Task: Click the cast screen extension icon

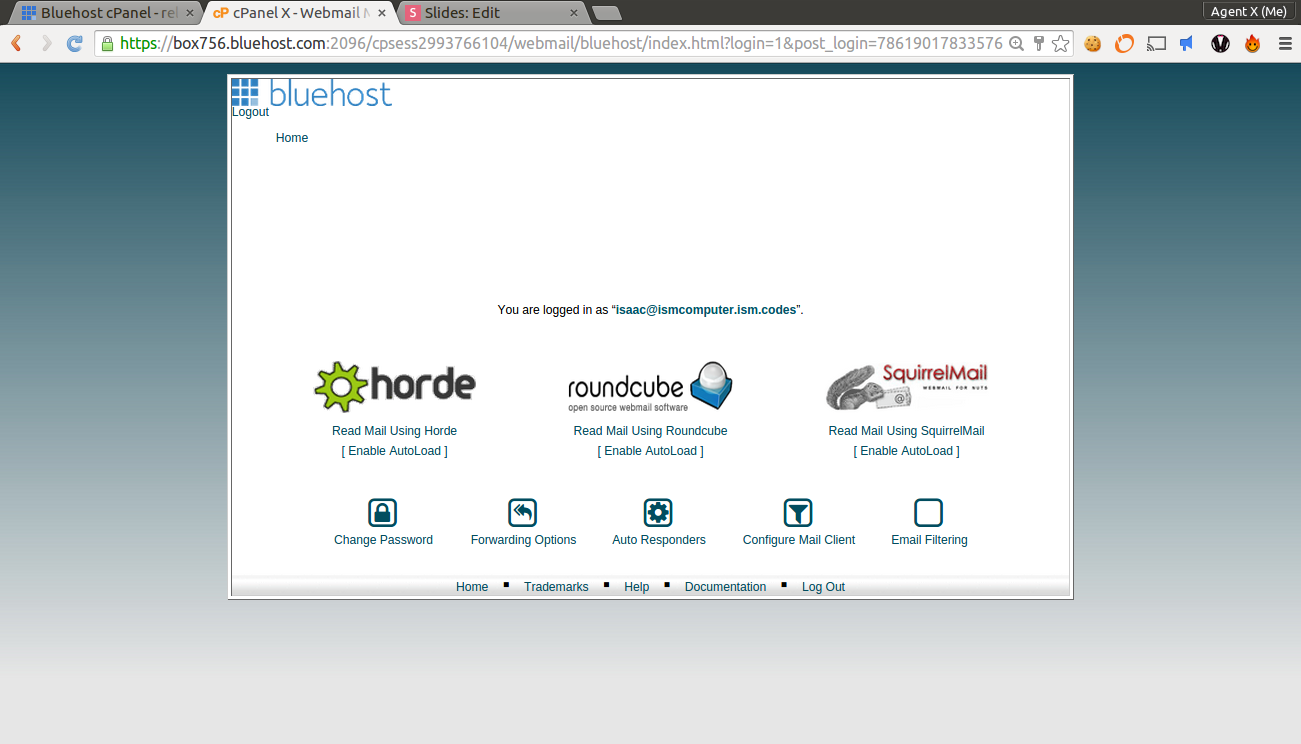Action: [x=1156, y=43]
